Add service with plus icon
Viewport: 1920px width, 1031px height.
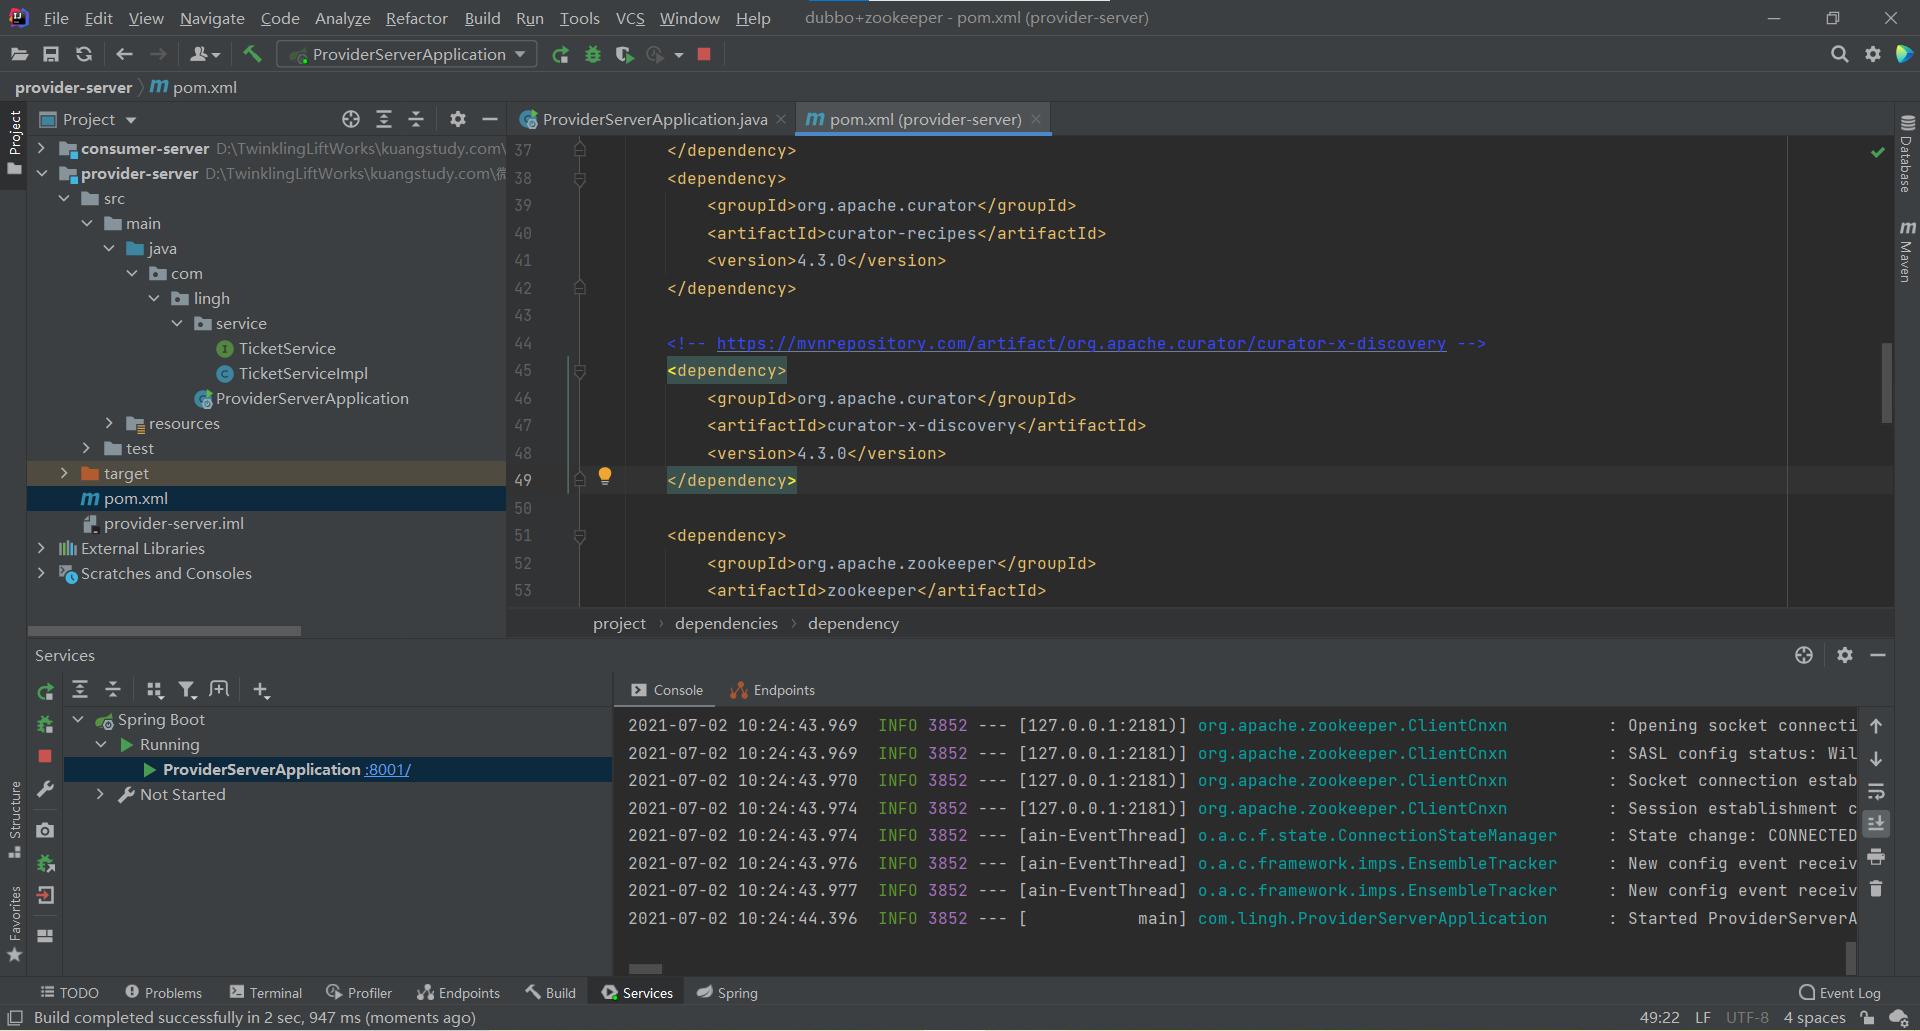(261, 689)
